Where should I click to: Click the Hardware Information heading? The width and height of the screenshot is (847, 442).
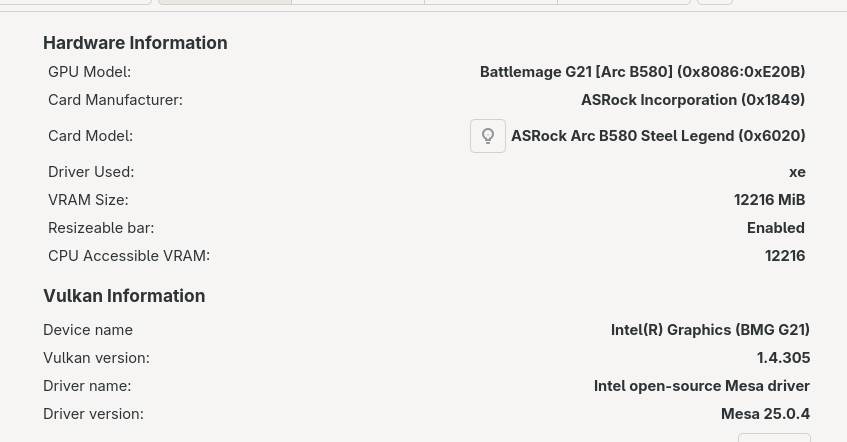coord(135,43)
